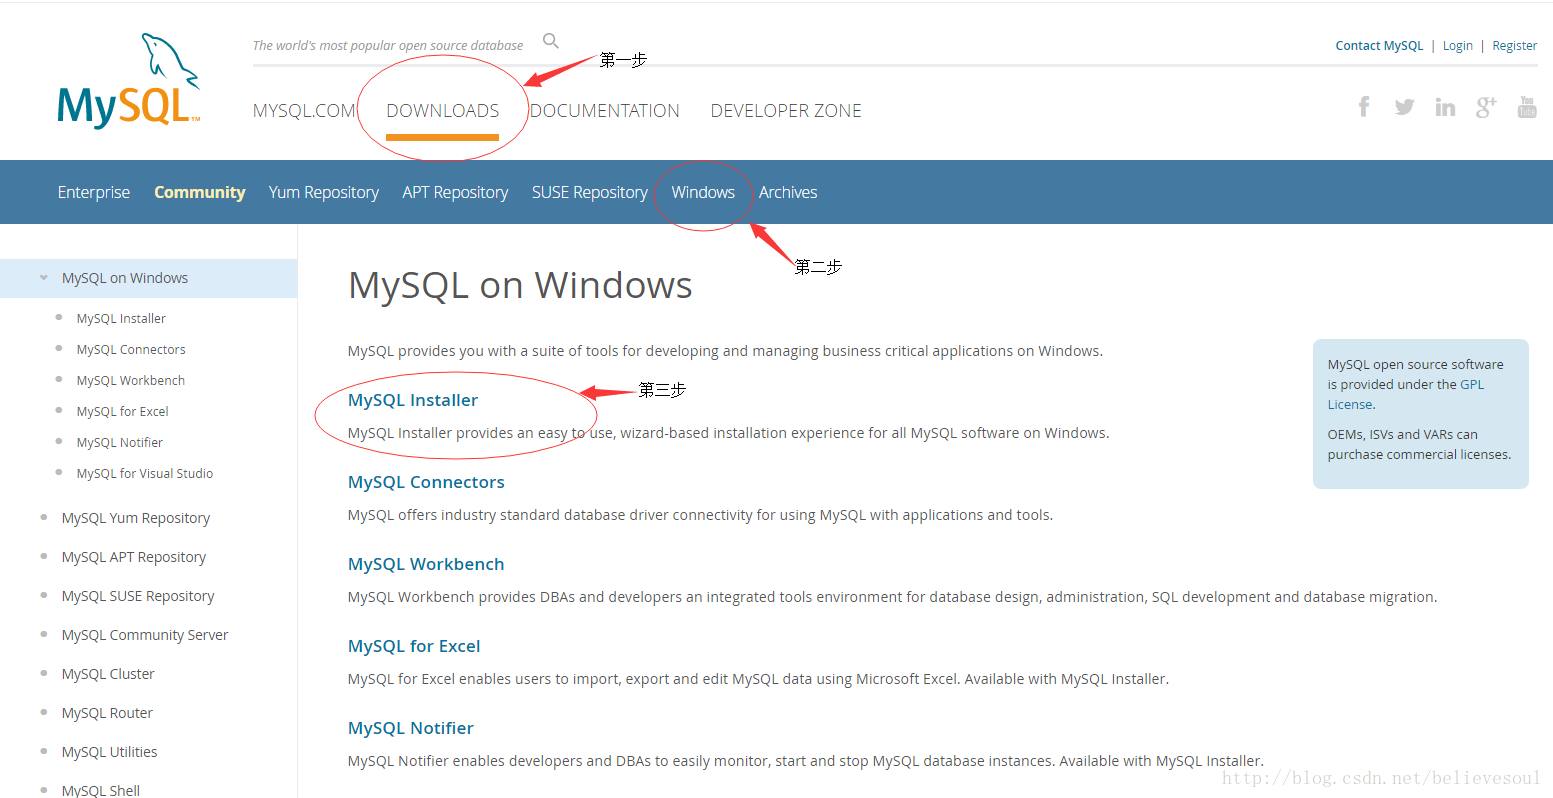
Task: Select MySQL Installer in the sidebar
Action: (x=121, y=318)
